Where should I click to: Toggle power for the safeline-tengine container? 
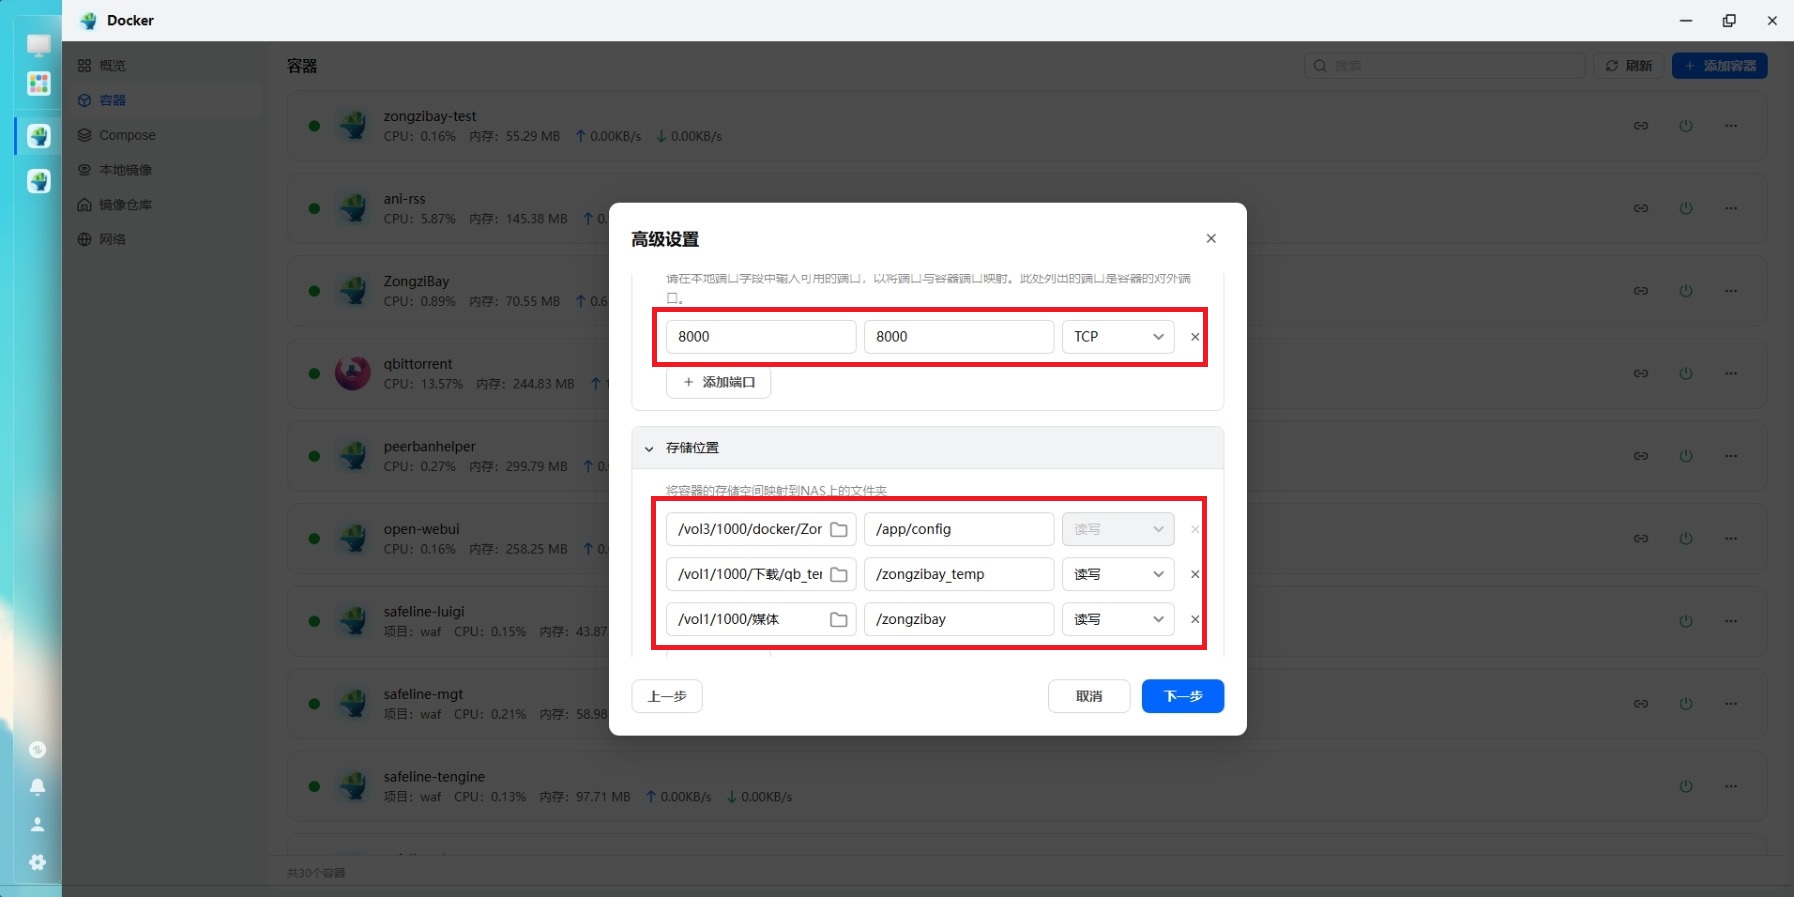[1686, 786]
